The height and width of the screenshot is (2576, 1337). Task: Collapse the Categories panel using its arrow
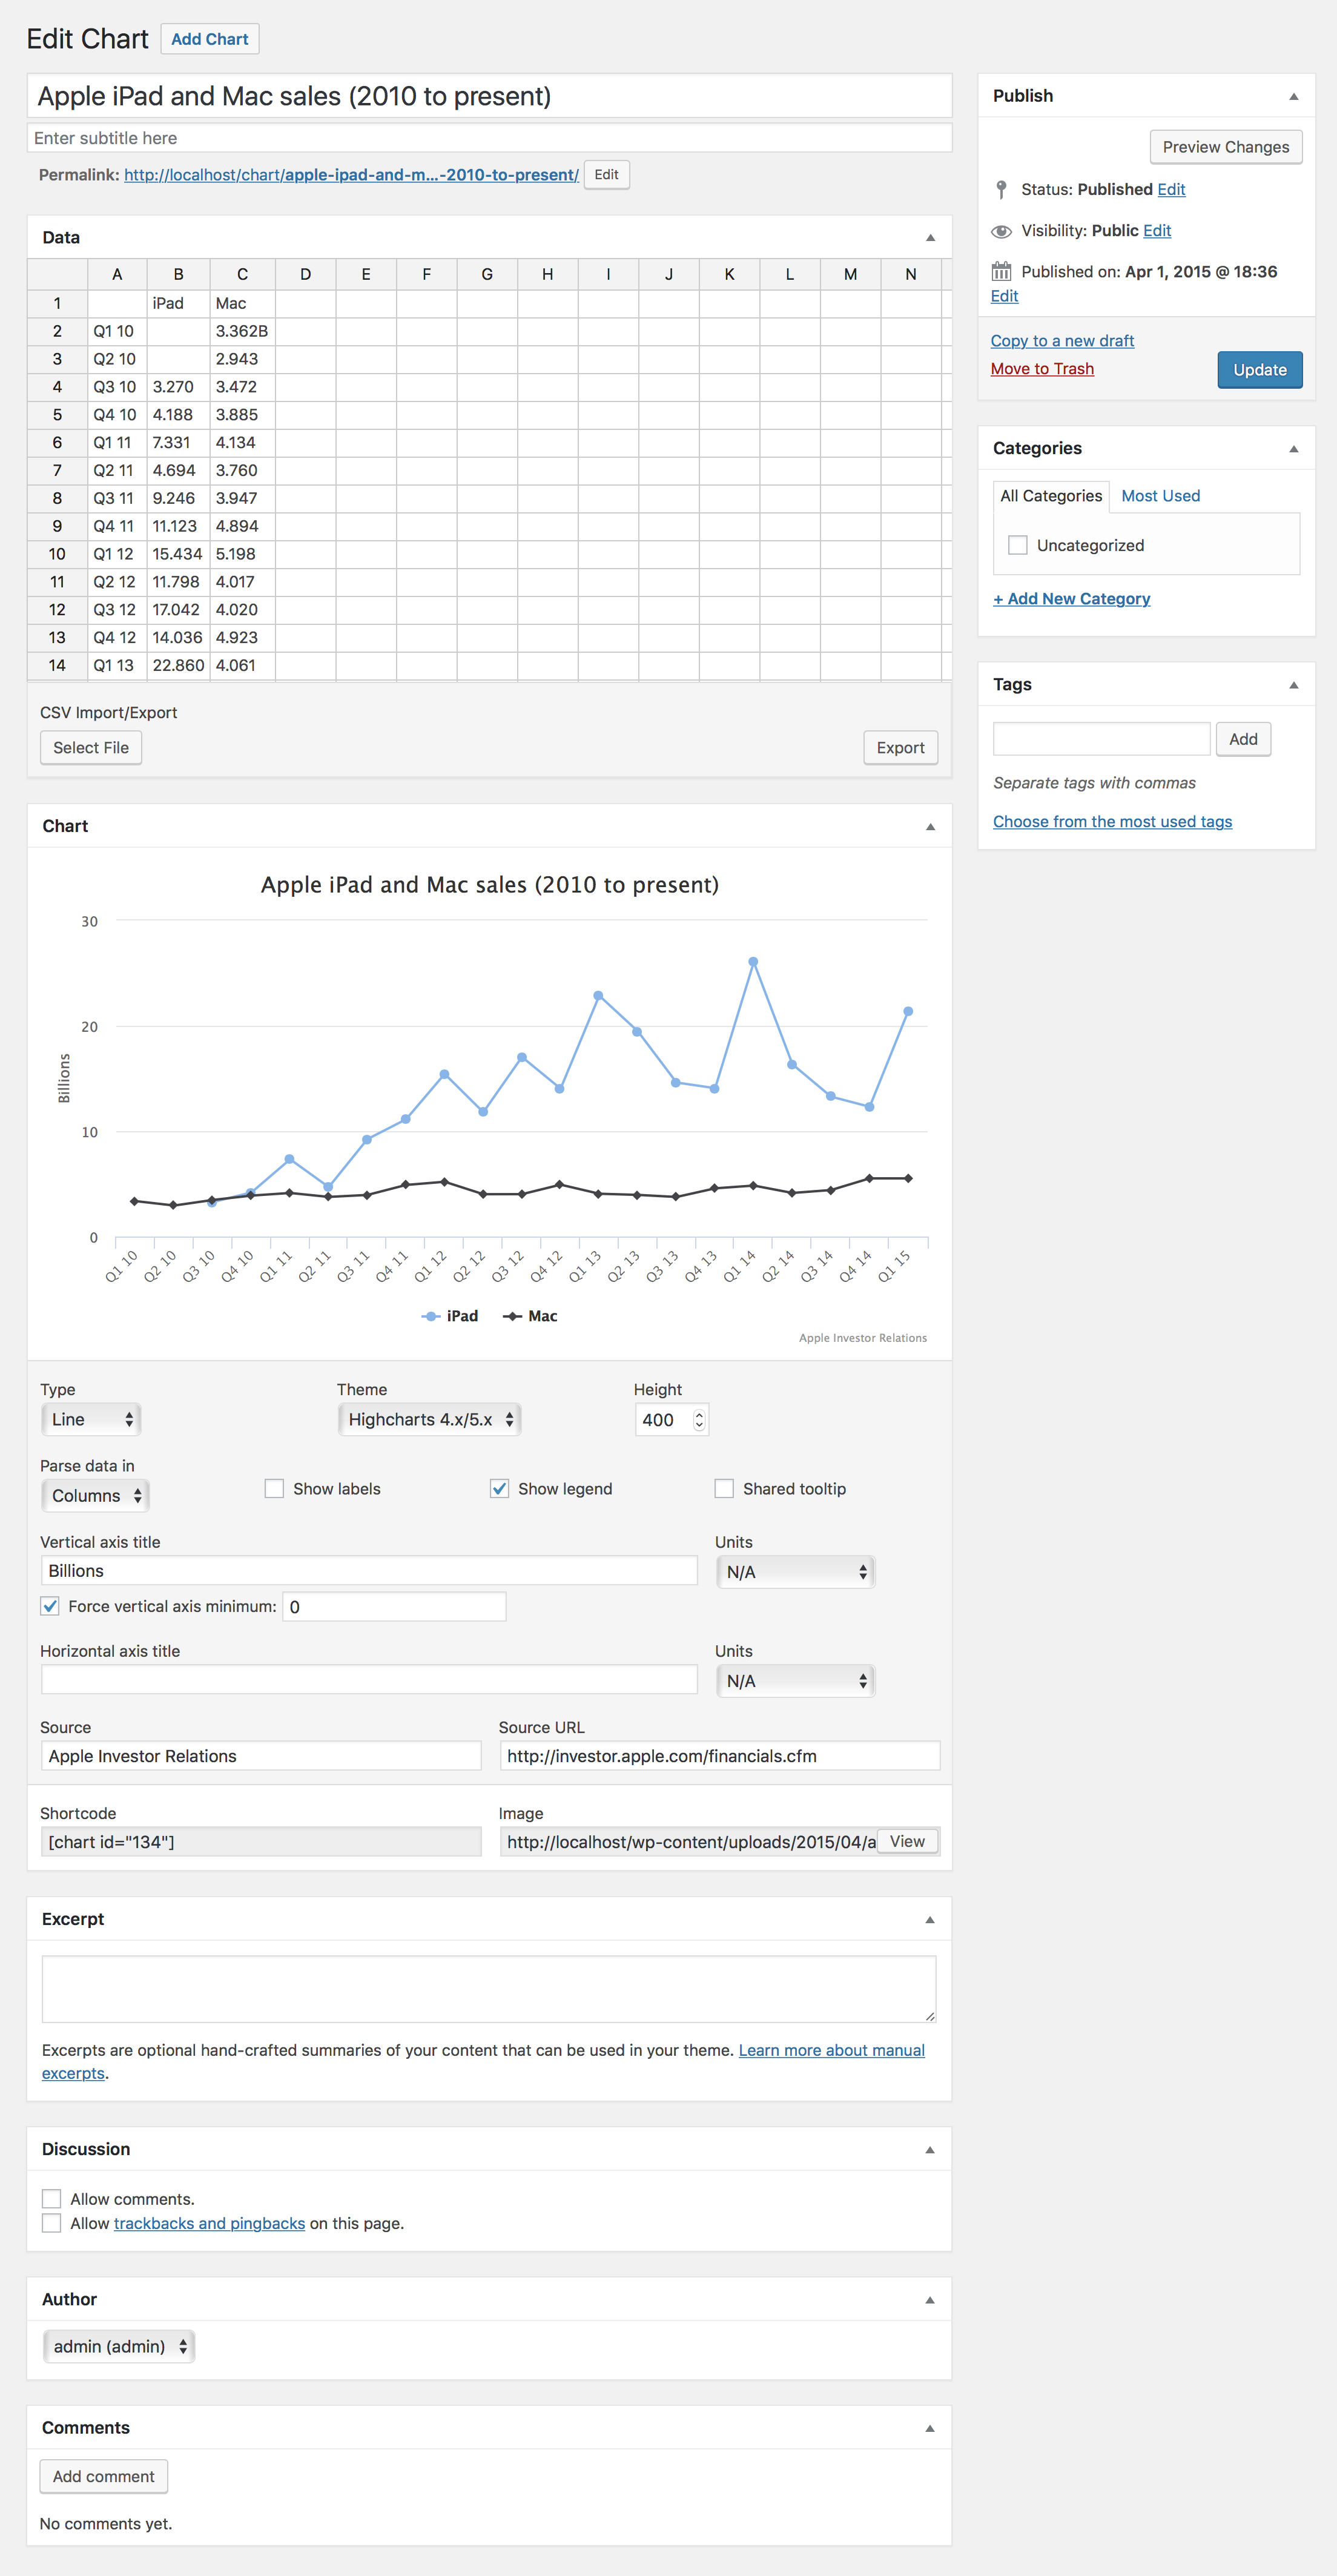click(1293, 449)
